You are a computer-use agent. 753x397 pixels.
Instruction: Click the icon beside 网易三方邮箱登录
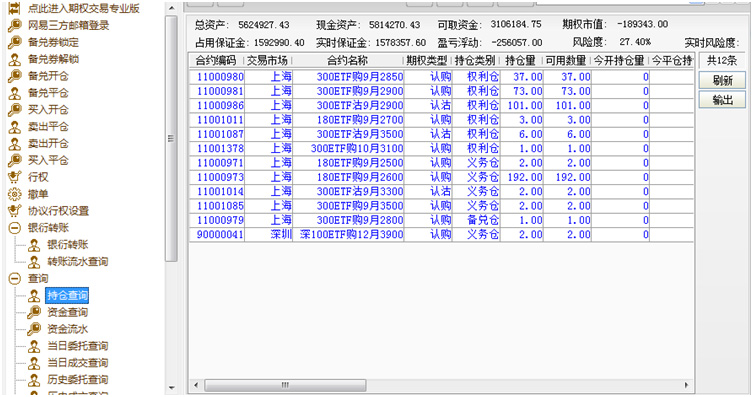click(x=15, y=25)
